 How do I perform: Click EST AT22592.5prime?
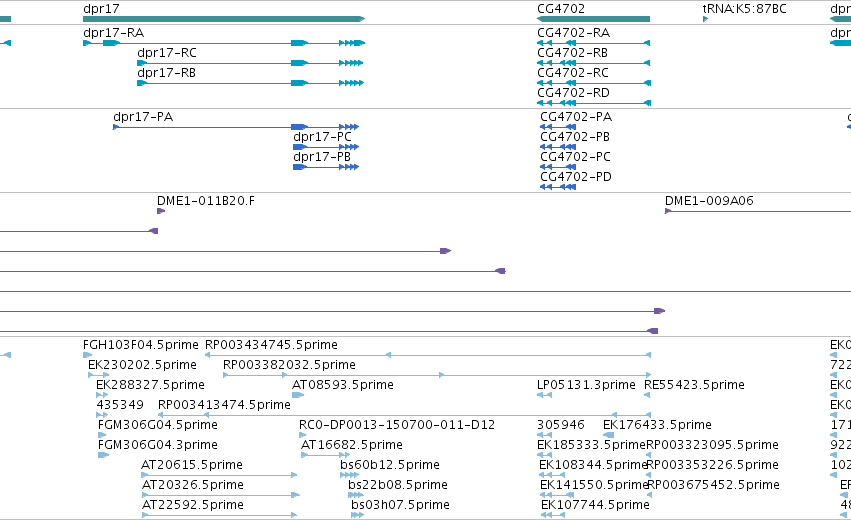[x=219, y=516]
